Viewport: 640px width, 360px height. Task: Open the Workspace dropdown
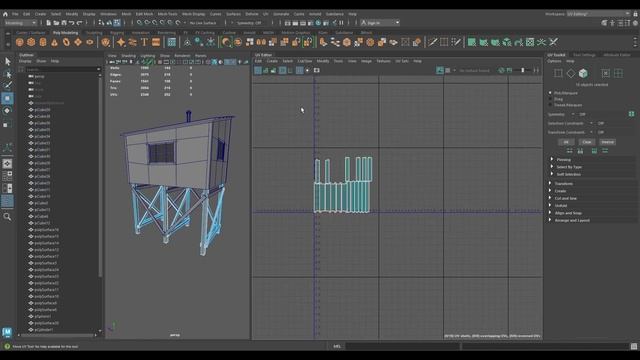(x=598, y=14)
